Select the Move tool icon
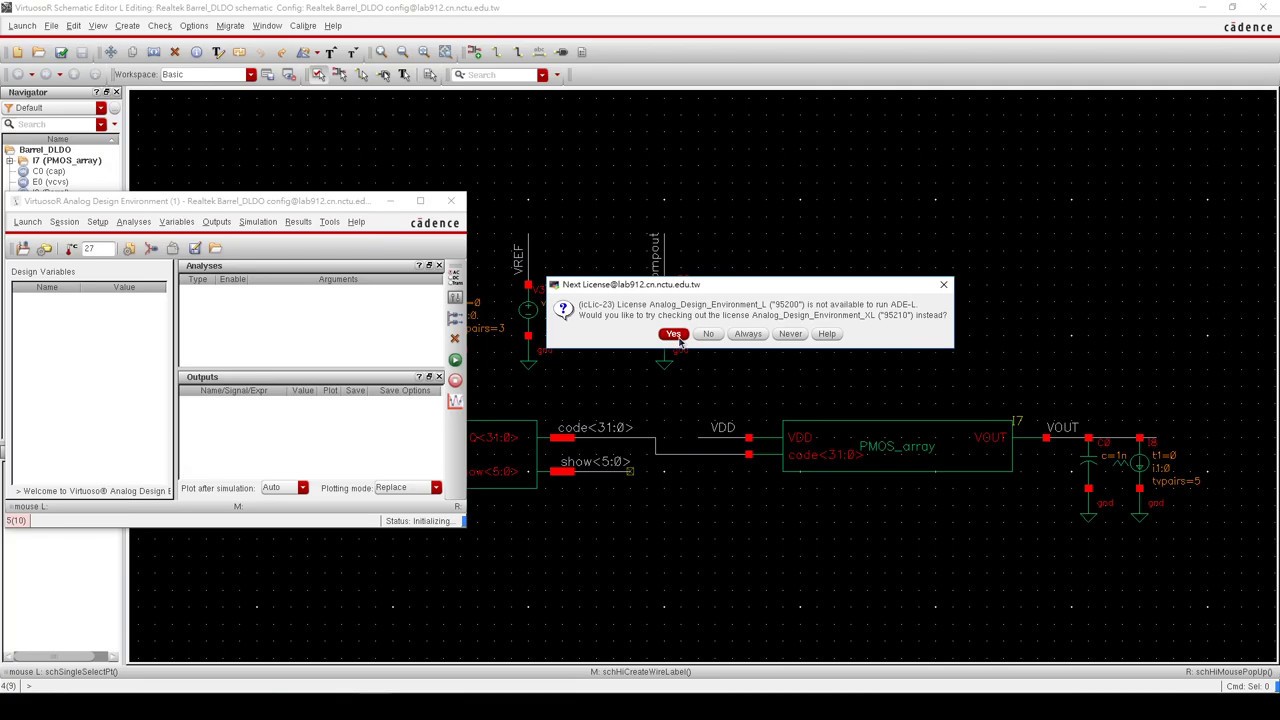This screenshot has width=1280, height=720. 110,52
